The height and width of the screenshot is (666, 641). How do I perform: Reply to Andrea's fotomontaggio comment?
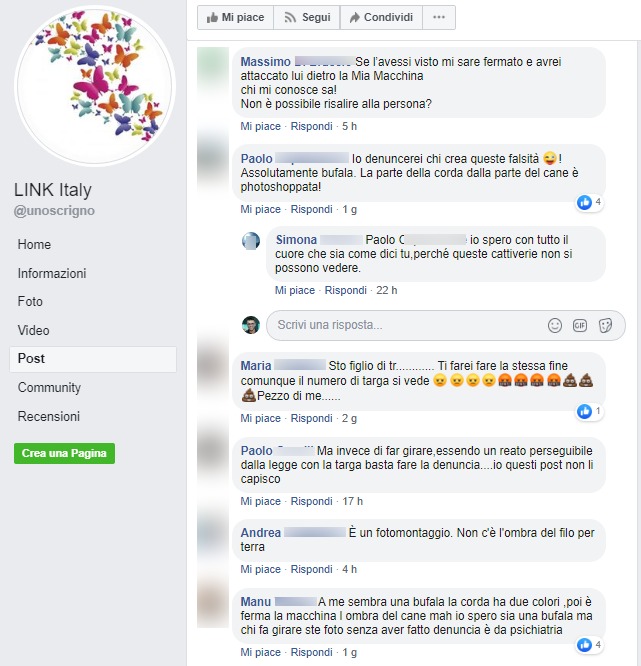(311, 569)
